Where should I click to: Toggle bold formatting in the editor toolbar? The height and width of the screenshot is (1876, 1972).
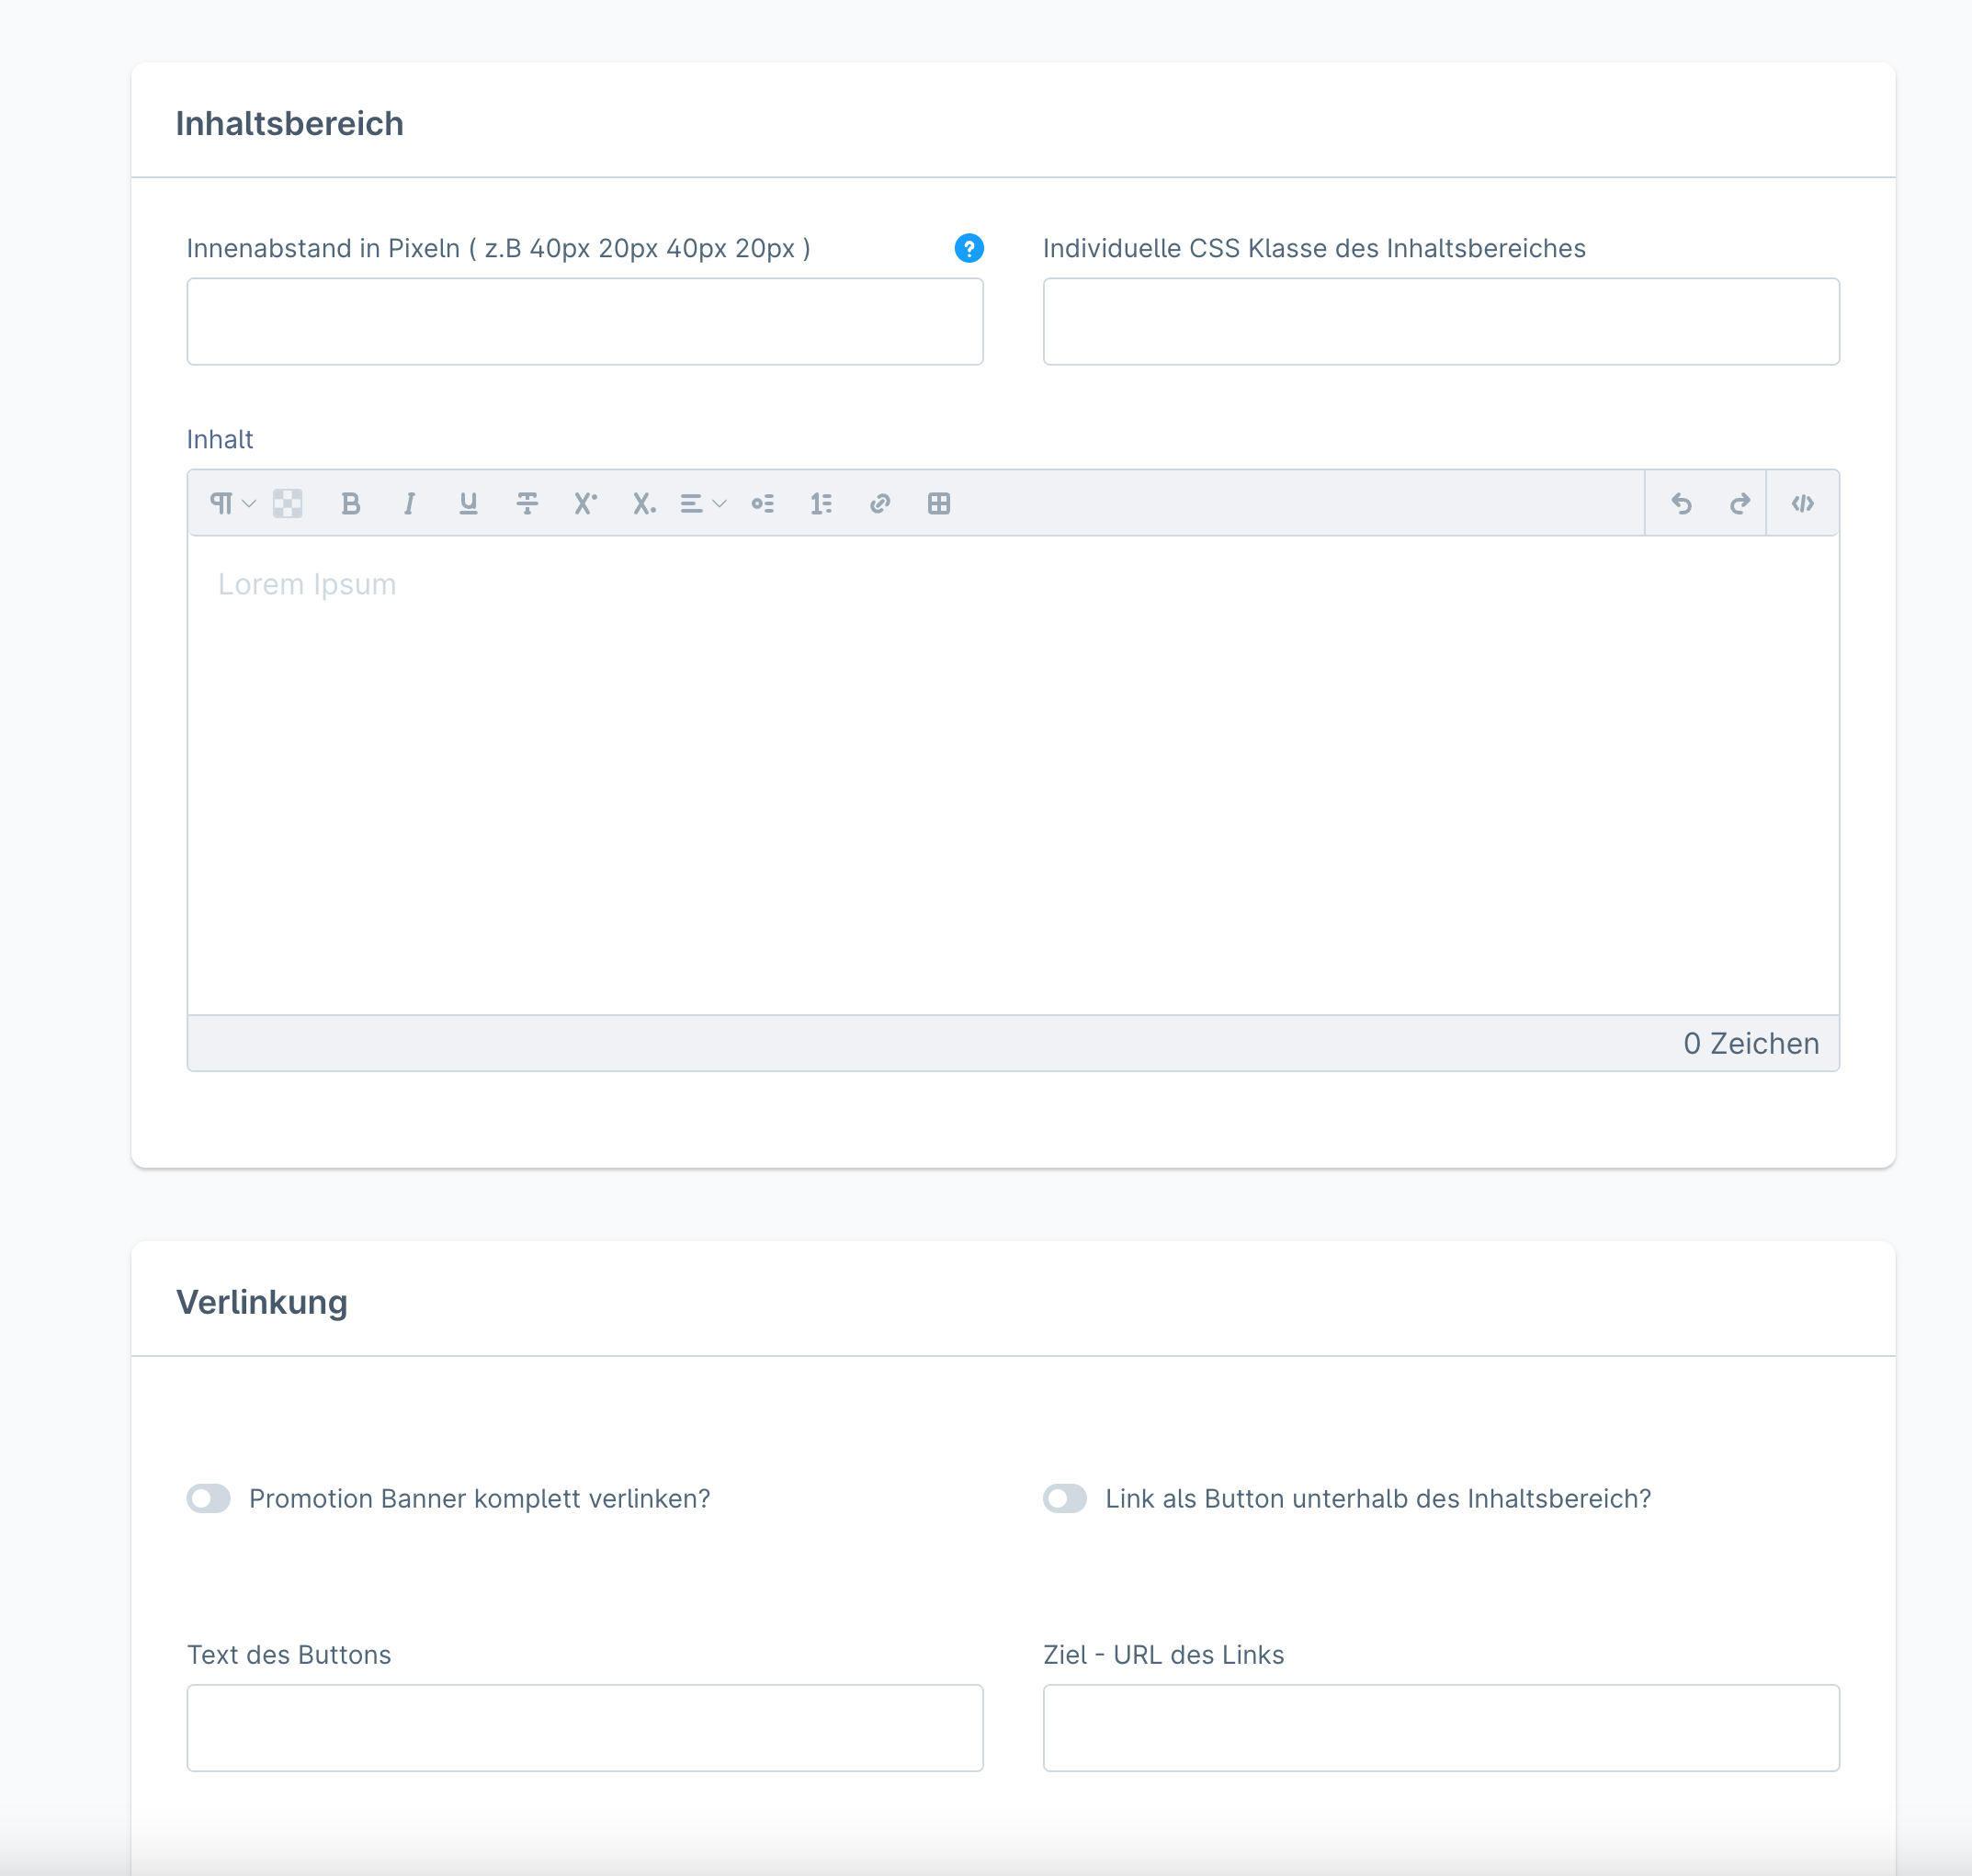click(350, 503)
